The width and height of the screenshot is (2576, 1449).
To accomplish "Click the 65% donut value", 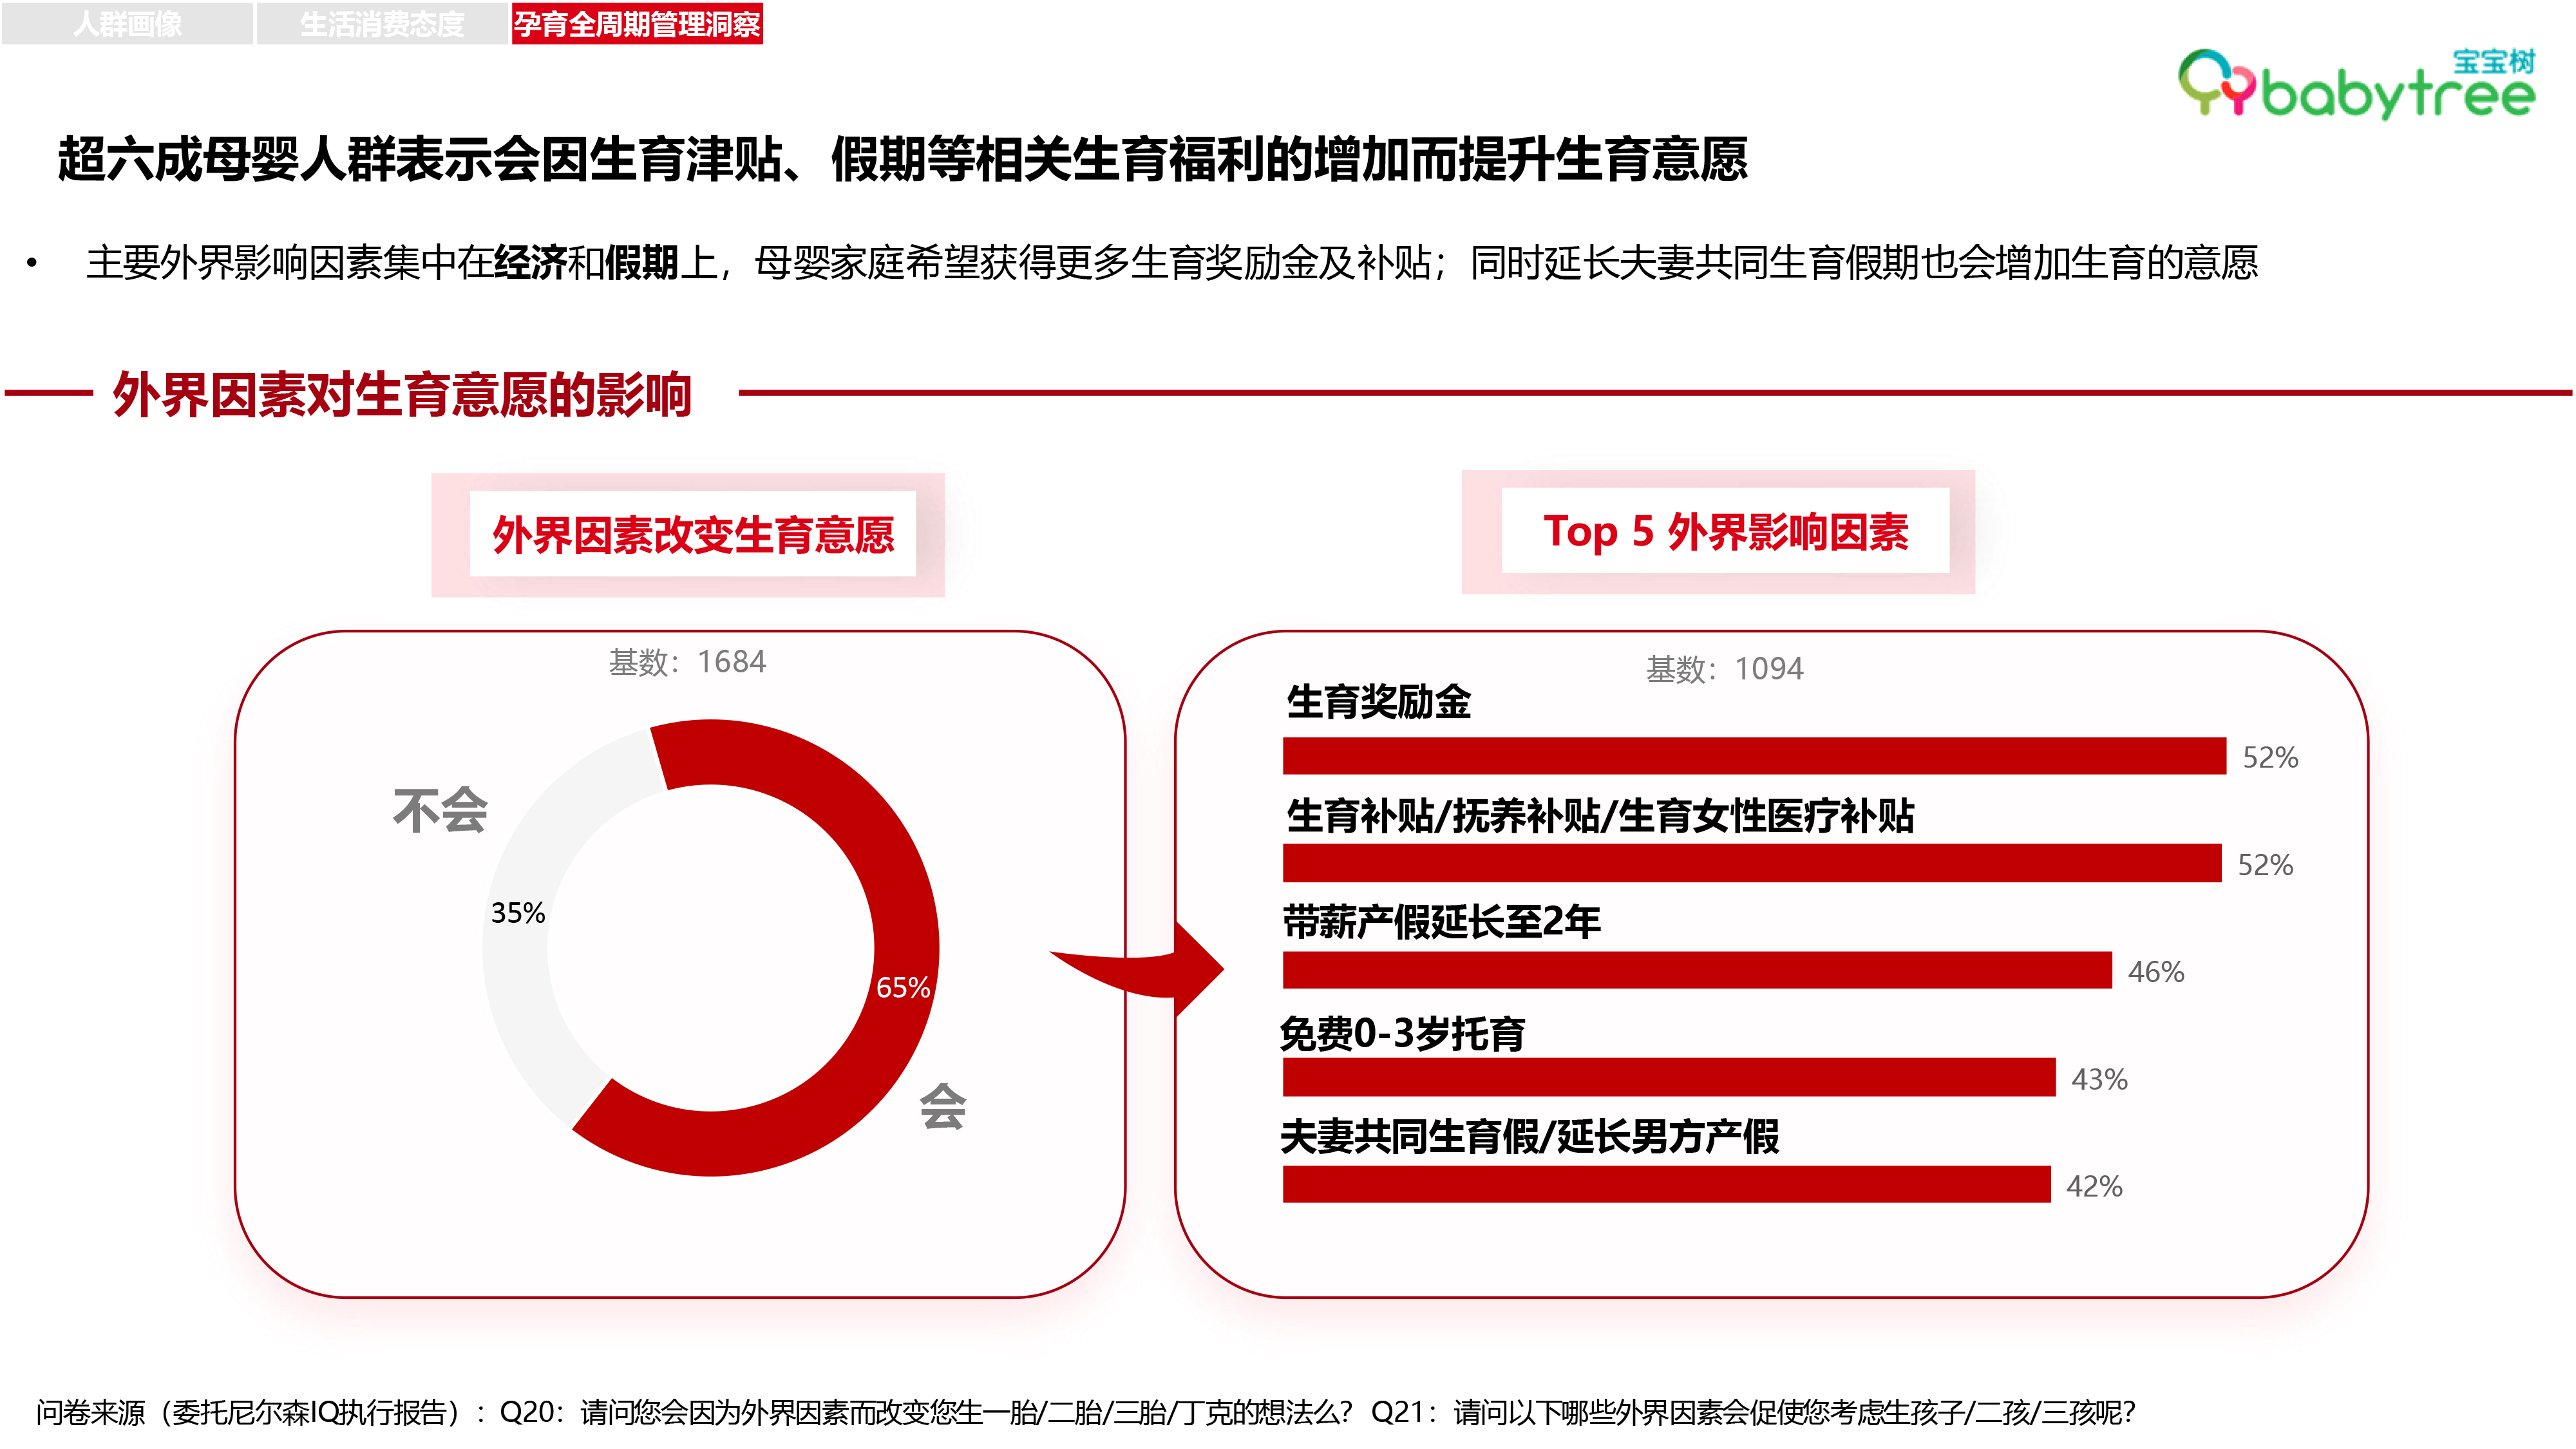I will [903, 988].
